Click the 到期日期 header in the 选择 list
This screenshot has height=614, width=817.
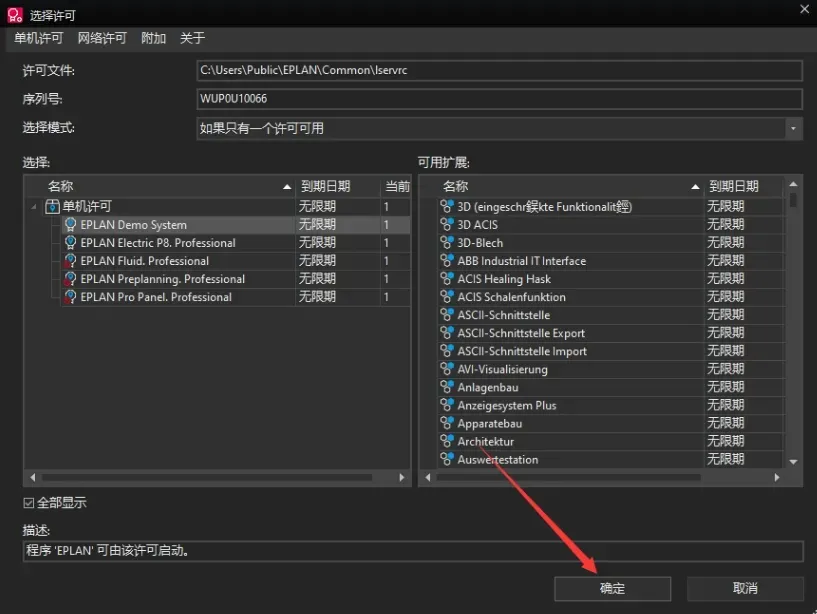(338, 187)
